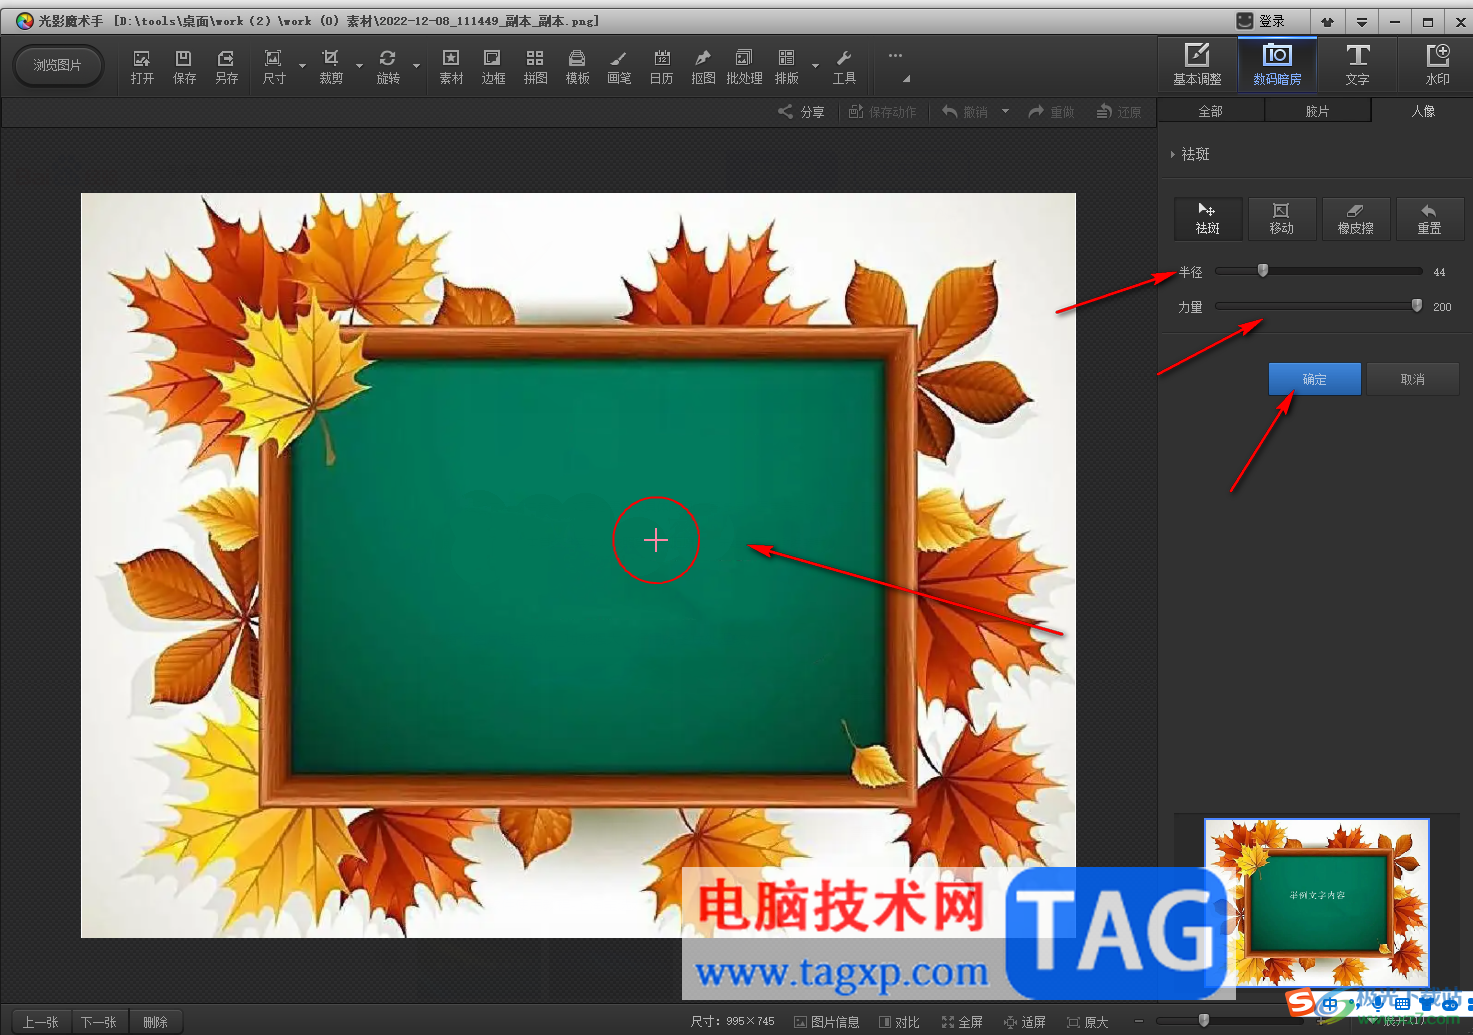Open a file with the 打开 icon
The height and width of the screenshot is (1035, 1473).
(x=142, y=66)
